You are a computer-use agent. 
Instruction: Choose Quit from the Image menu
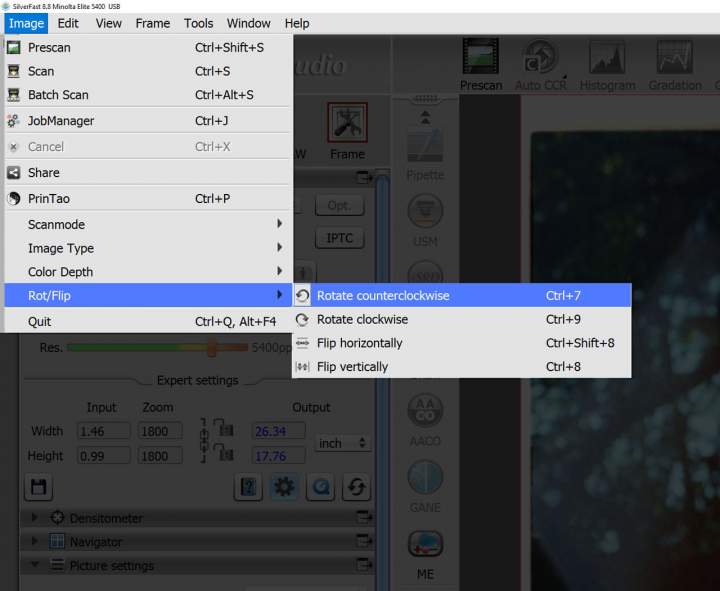(148, 321)
